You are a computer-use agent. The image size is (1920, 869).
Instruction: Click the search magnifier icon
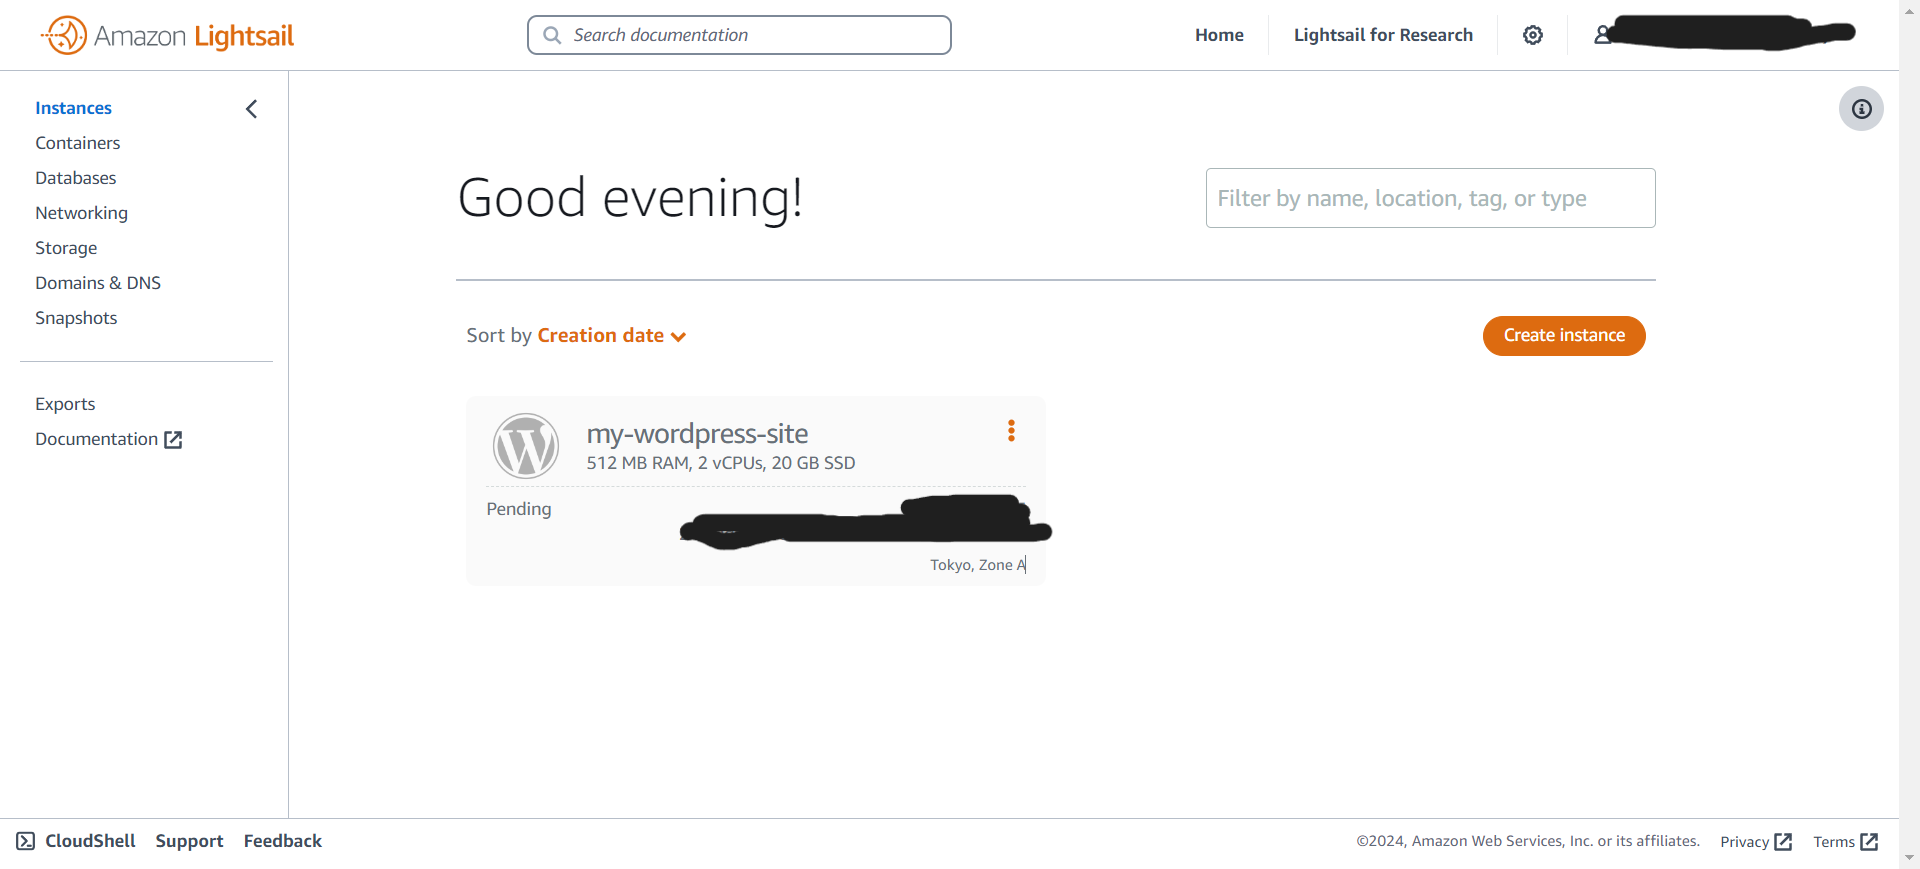552,35
